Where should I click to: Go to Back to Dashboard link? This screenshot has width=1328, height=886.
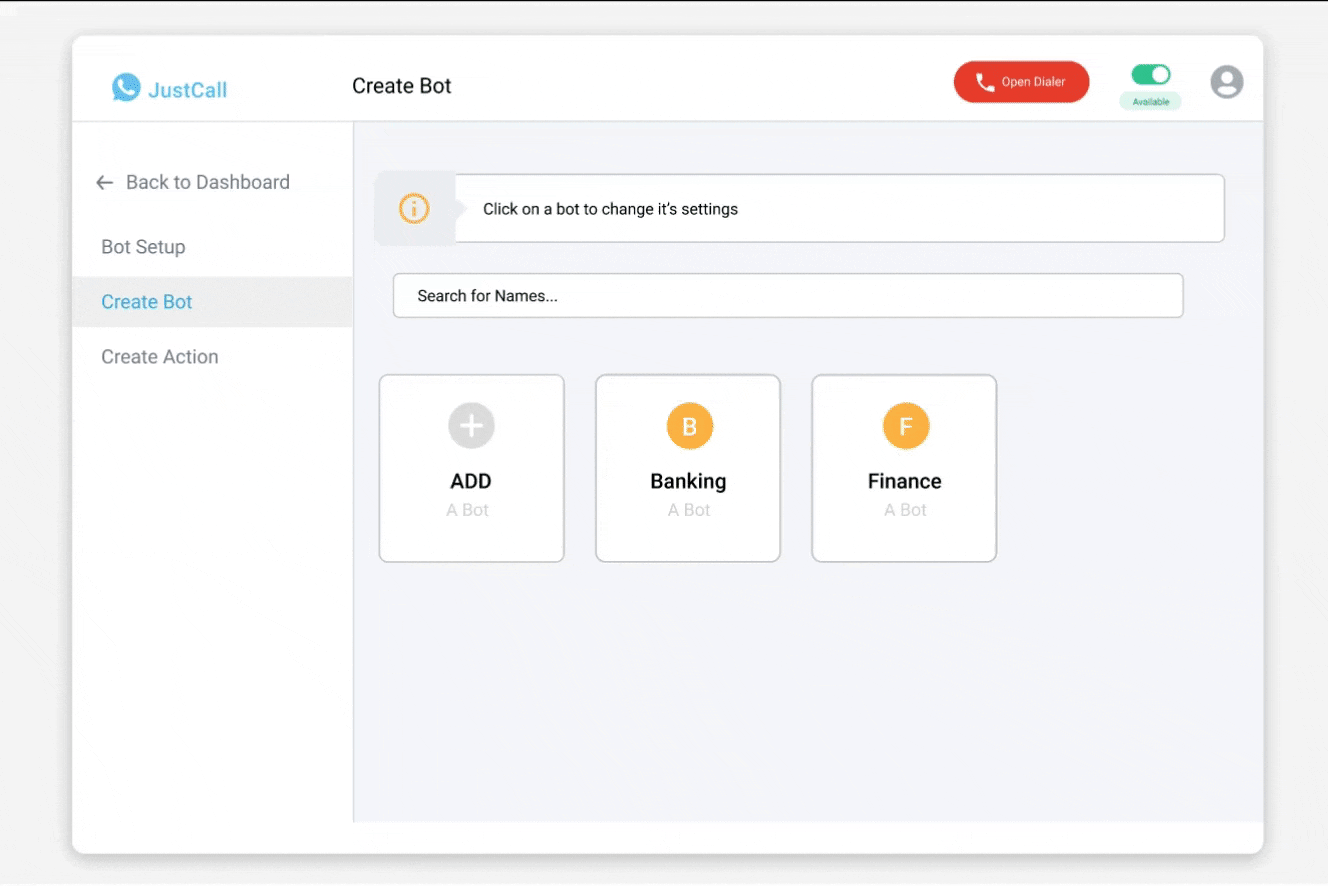click(x=207, y=182)
